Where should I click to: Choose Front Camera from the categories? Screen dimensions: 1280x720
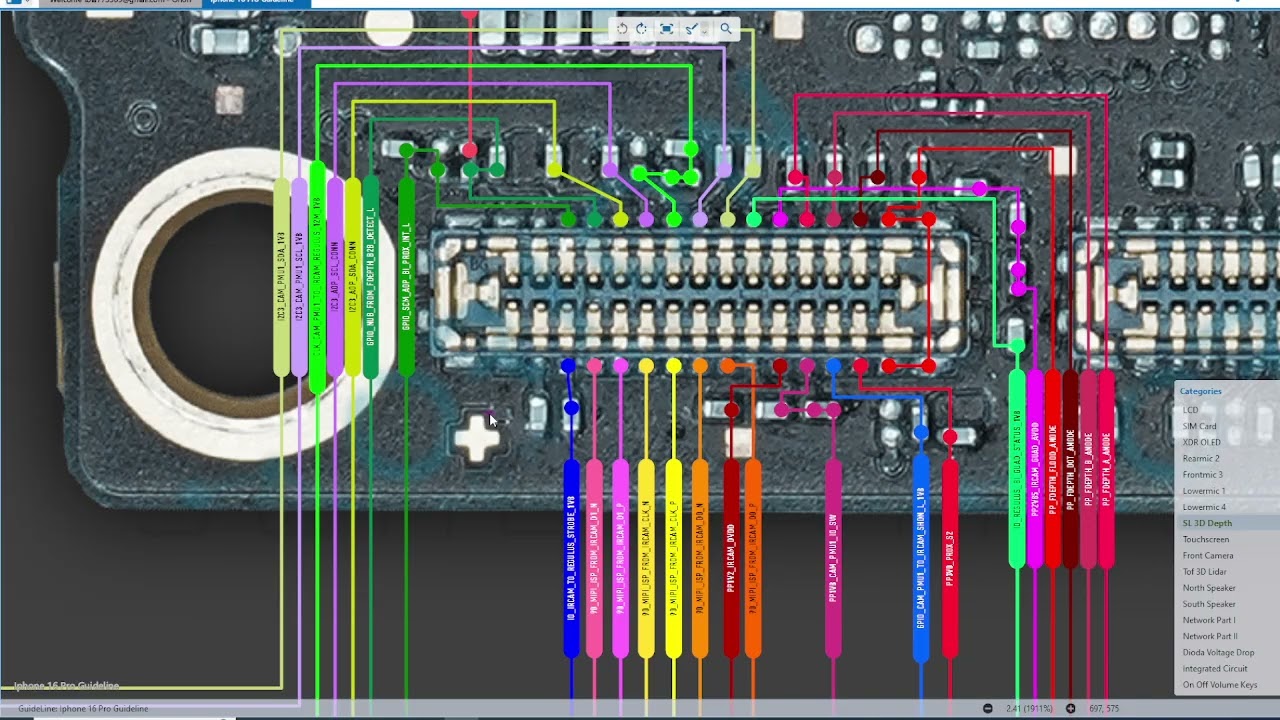click(x=1208, y=556)
